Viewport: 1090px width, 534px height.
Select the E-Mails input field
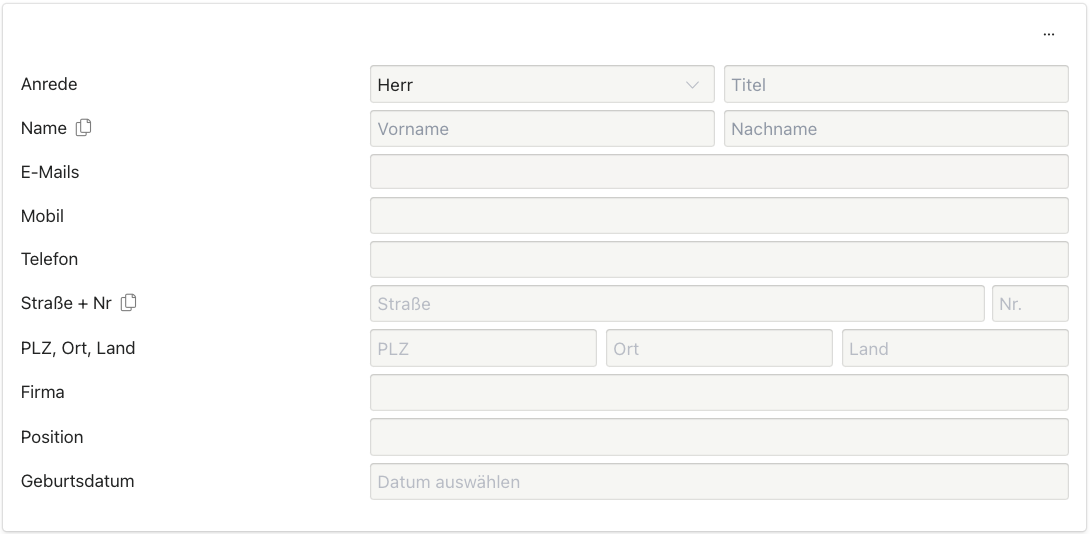point(718,172)
